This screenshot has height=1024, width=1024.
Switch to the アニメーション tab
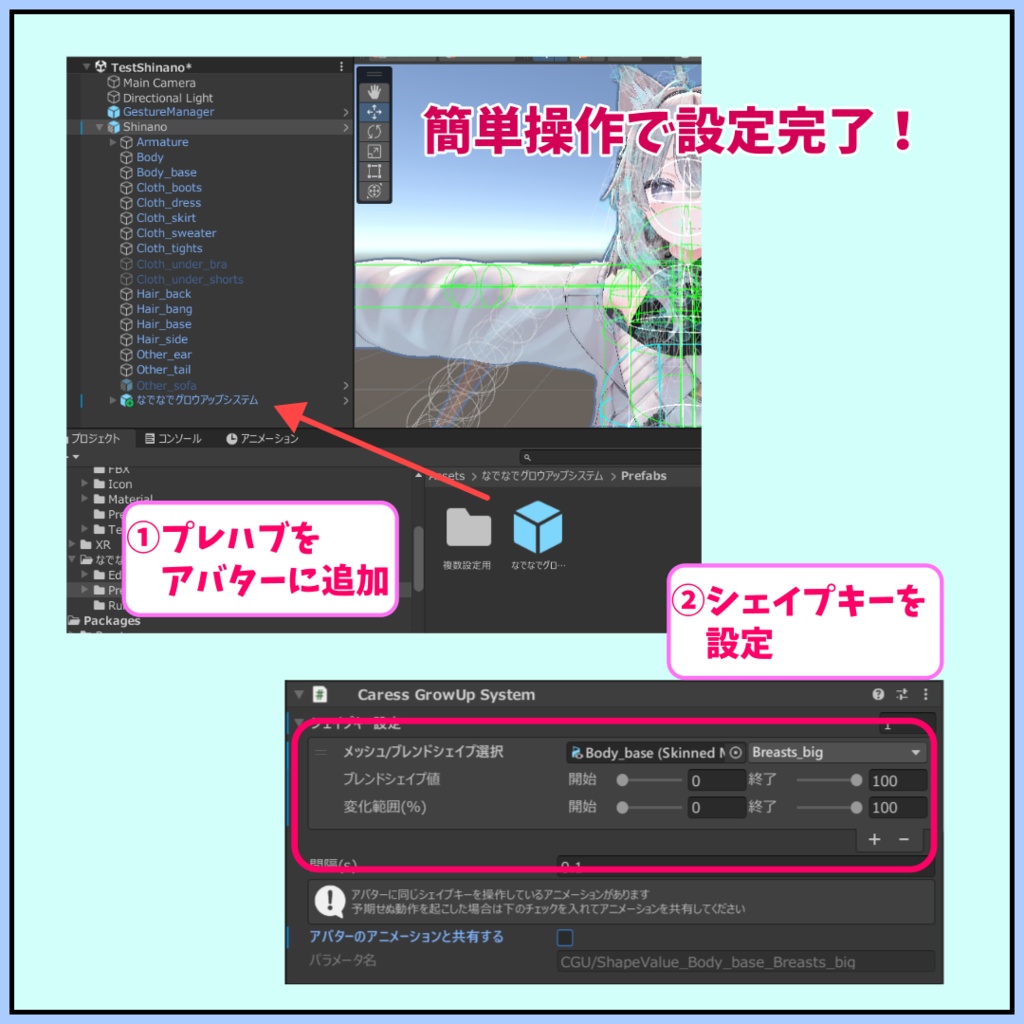(x=262, y=438)
